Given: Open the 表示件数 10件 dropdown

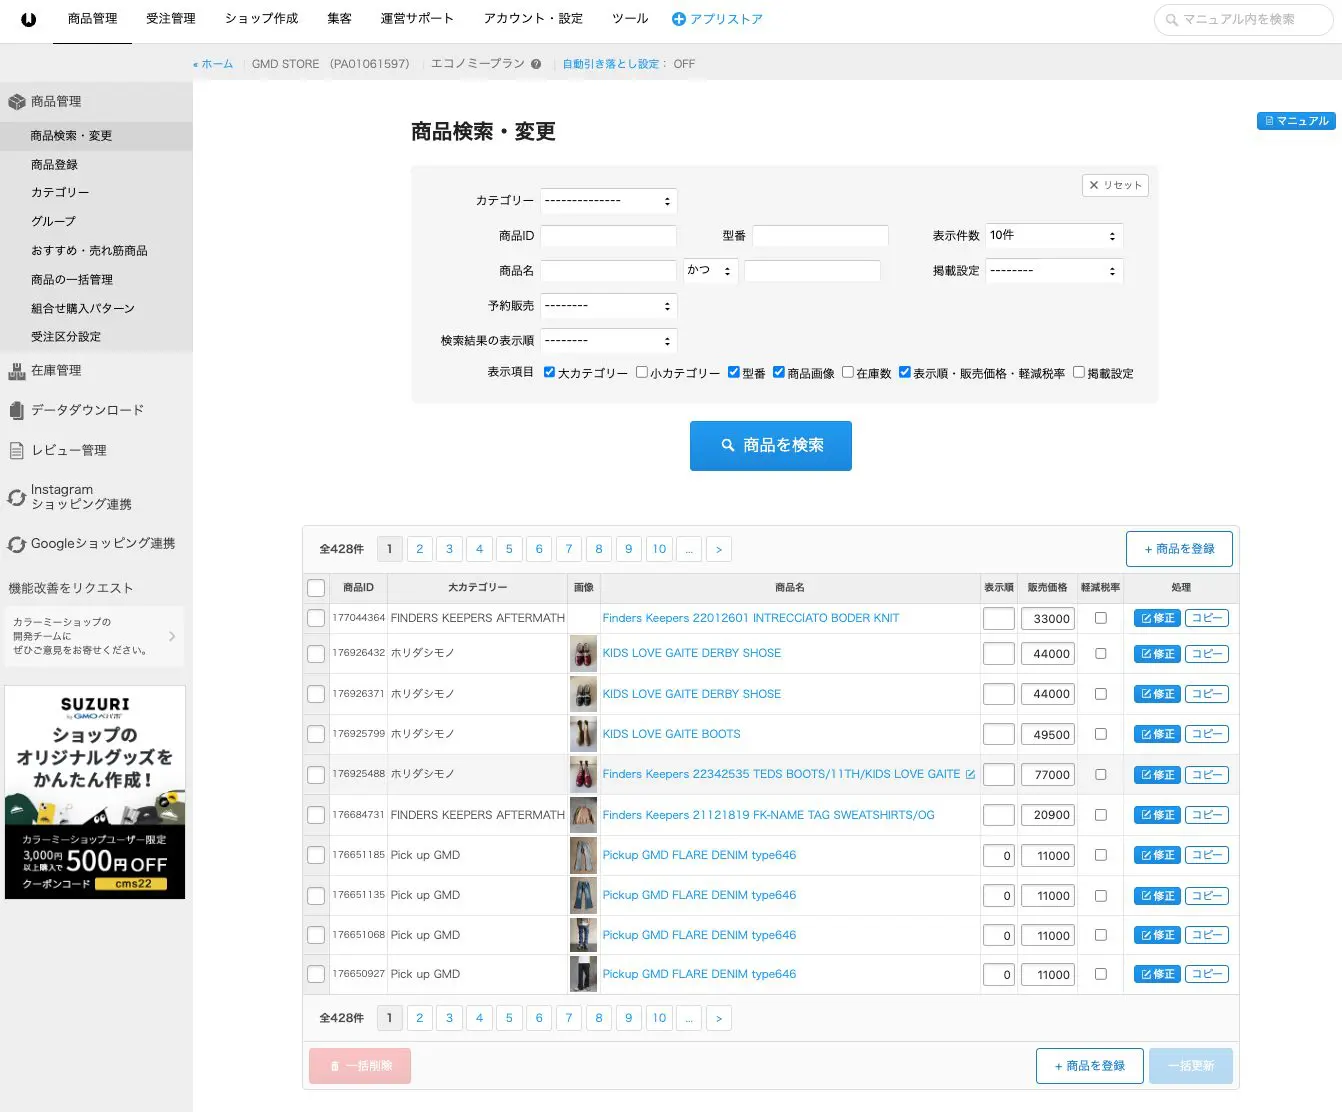Looking at the screenshot, I should pos(1054,236).
